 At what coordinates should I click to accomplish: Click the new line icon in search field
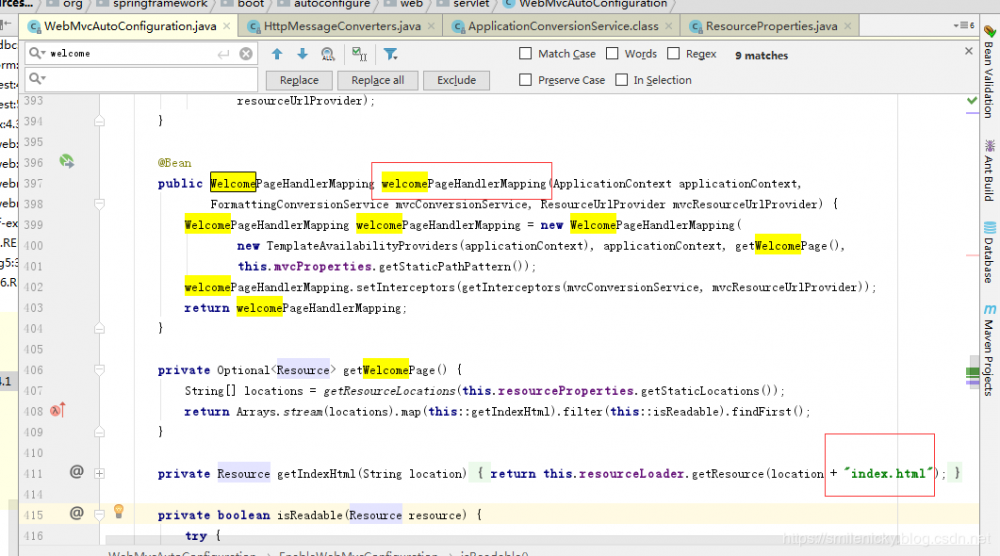coord(223,54)
